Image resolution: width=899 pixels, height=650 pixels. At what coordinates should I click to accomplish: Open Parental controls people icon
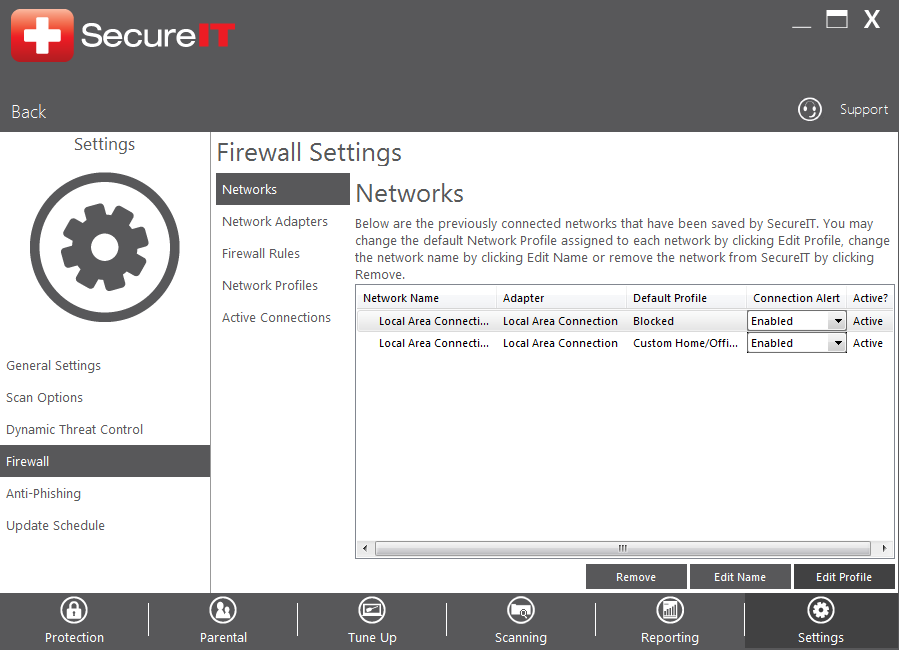pos(223,610)
